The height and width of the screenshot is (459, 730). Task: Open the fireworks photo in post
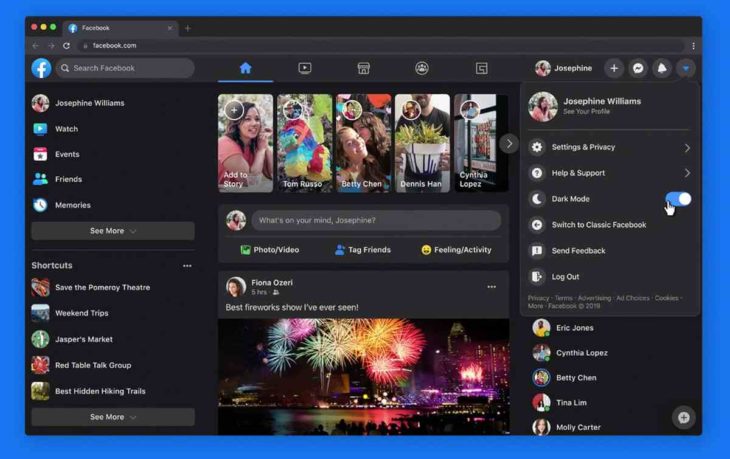pos(364,377)
